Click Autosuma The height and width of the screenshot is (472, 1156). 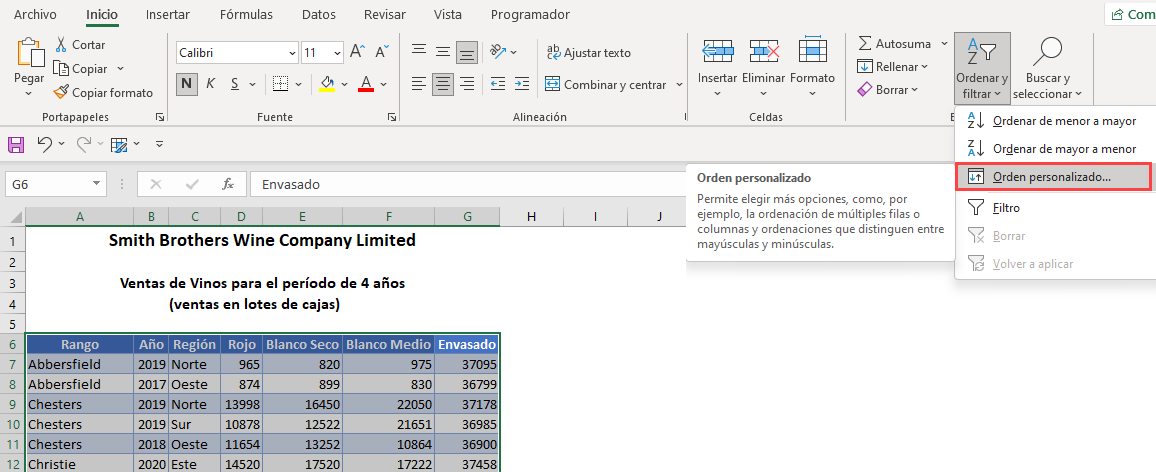click(x=894, y=44)
